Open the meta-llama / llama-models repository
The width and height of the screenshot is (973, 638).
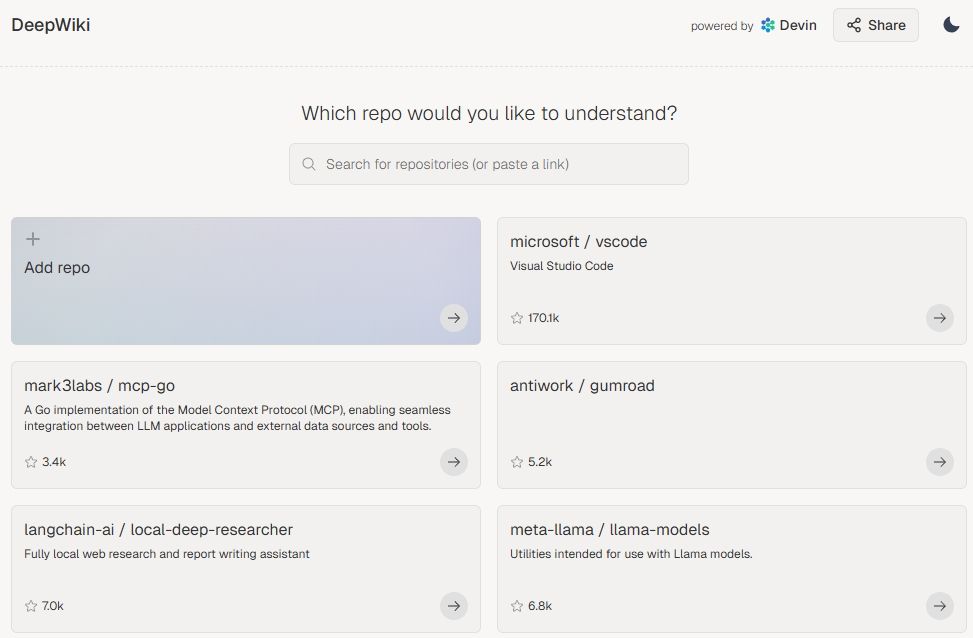[732, 568]
